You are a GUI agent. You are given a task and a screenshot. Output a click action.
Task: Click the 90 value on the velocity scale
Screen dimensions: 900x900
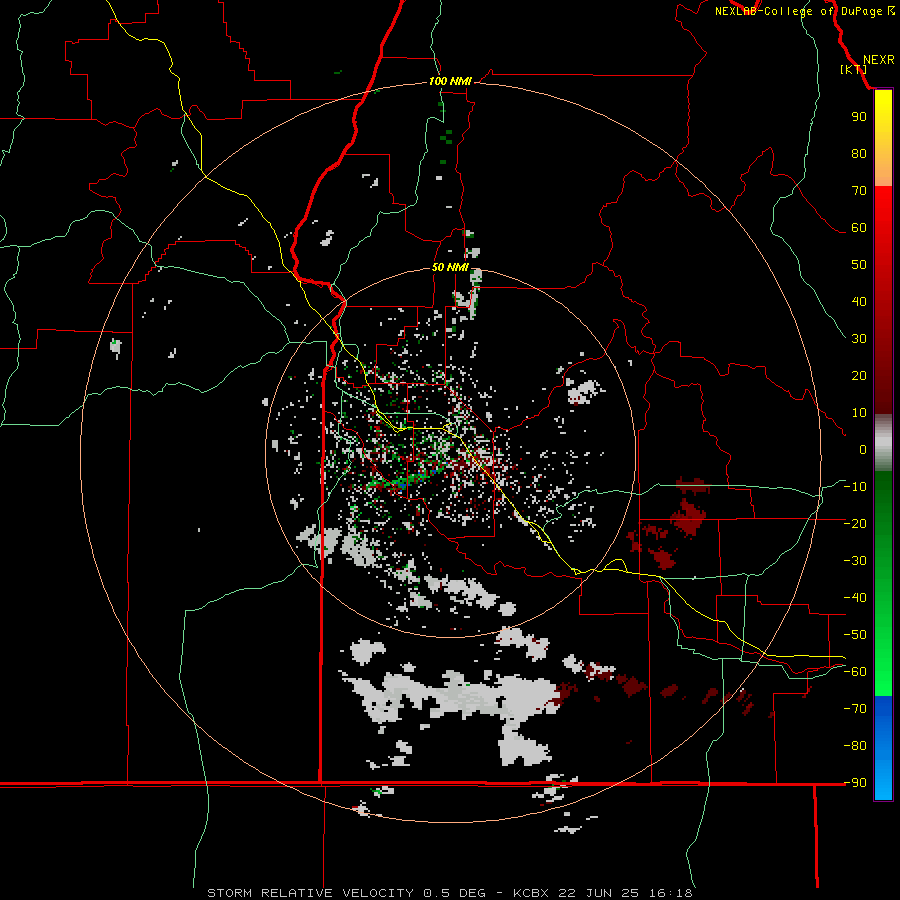859,117
